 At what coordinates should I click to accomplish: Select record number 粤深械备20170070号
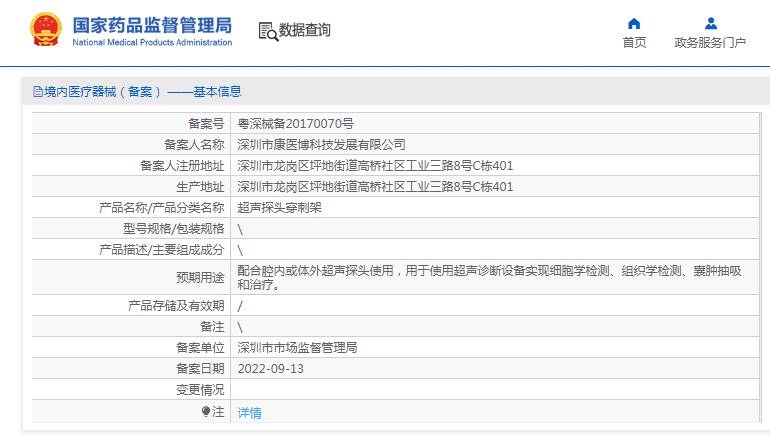(x=295, y=124)
